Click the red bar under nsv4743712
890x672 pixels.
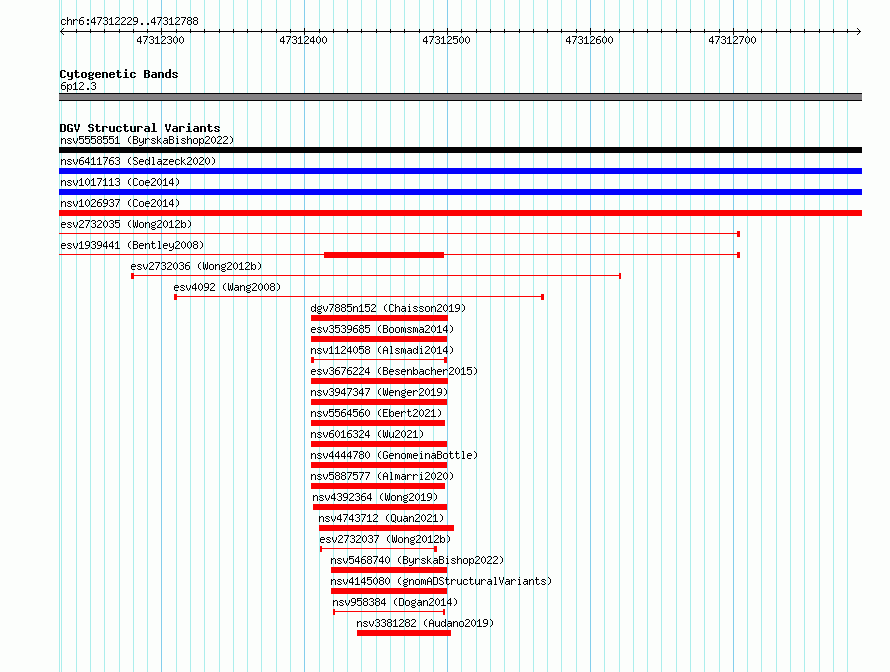click(387, 528)
